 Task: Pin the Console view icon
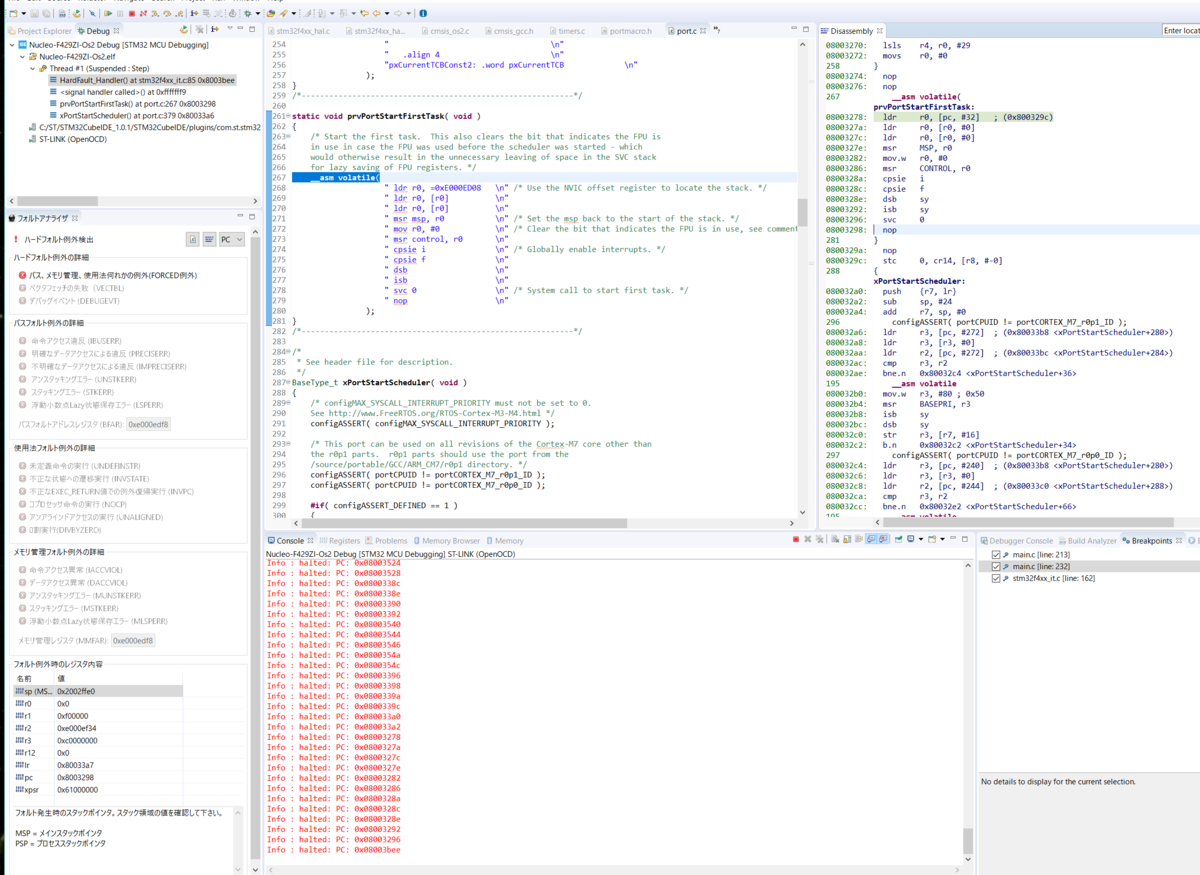[900, 538]
